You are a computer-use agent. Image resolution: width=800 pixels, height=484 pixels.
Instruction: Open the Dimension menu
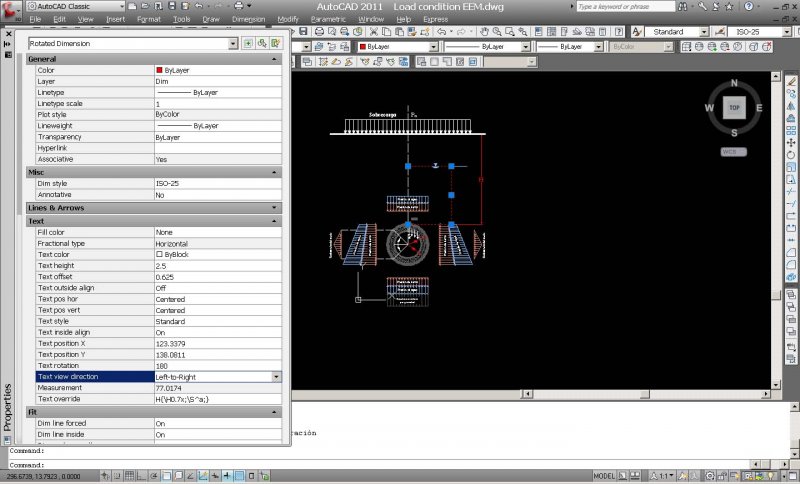248,19
